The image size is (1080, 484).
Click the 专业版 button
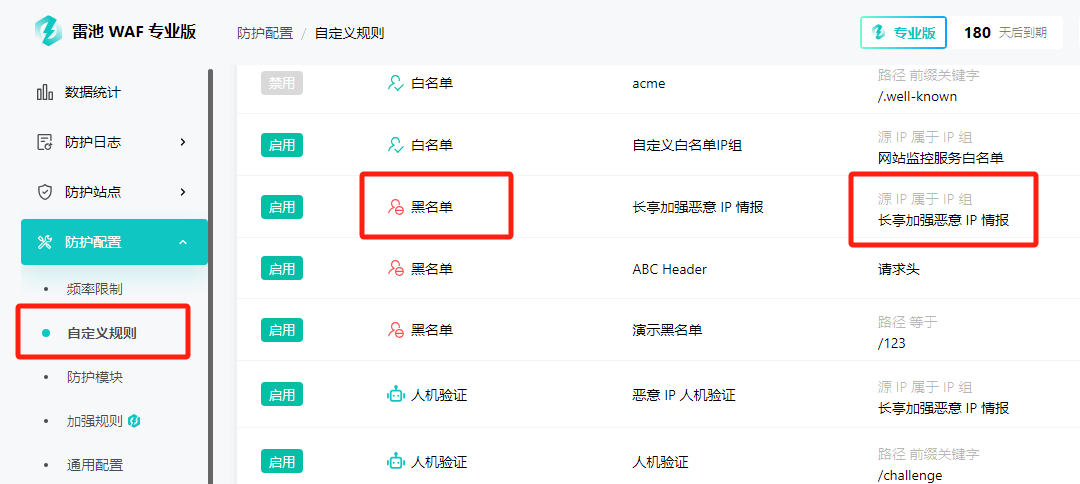[x=903, y=32]
